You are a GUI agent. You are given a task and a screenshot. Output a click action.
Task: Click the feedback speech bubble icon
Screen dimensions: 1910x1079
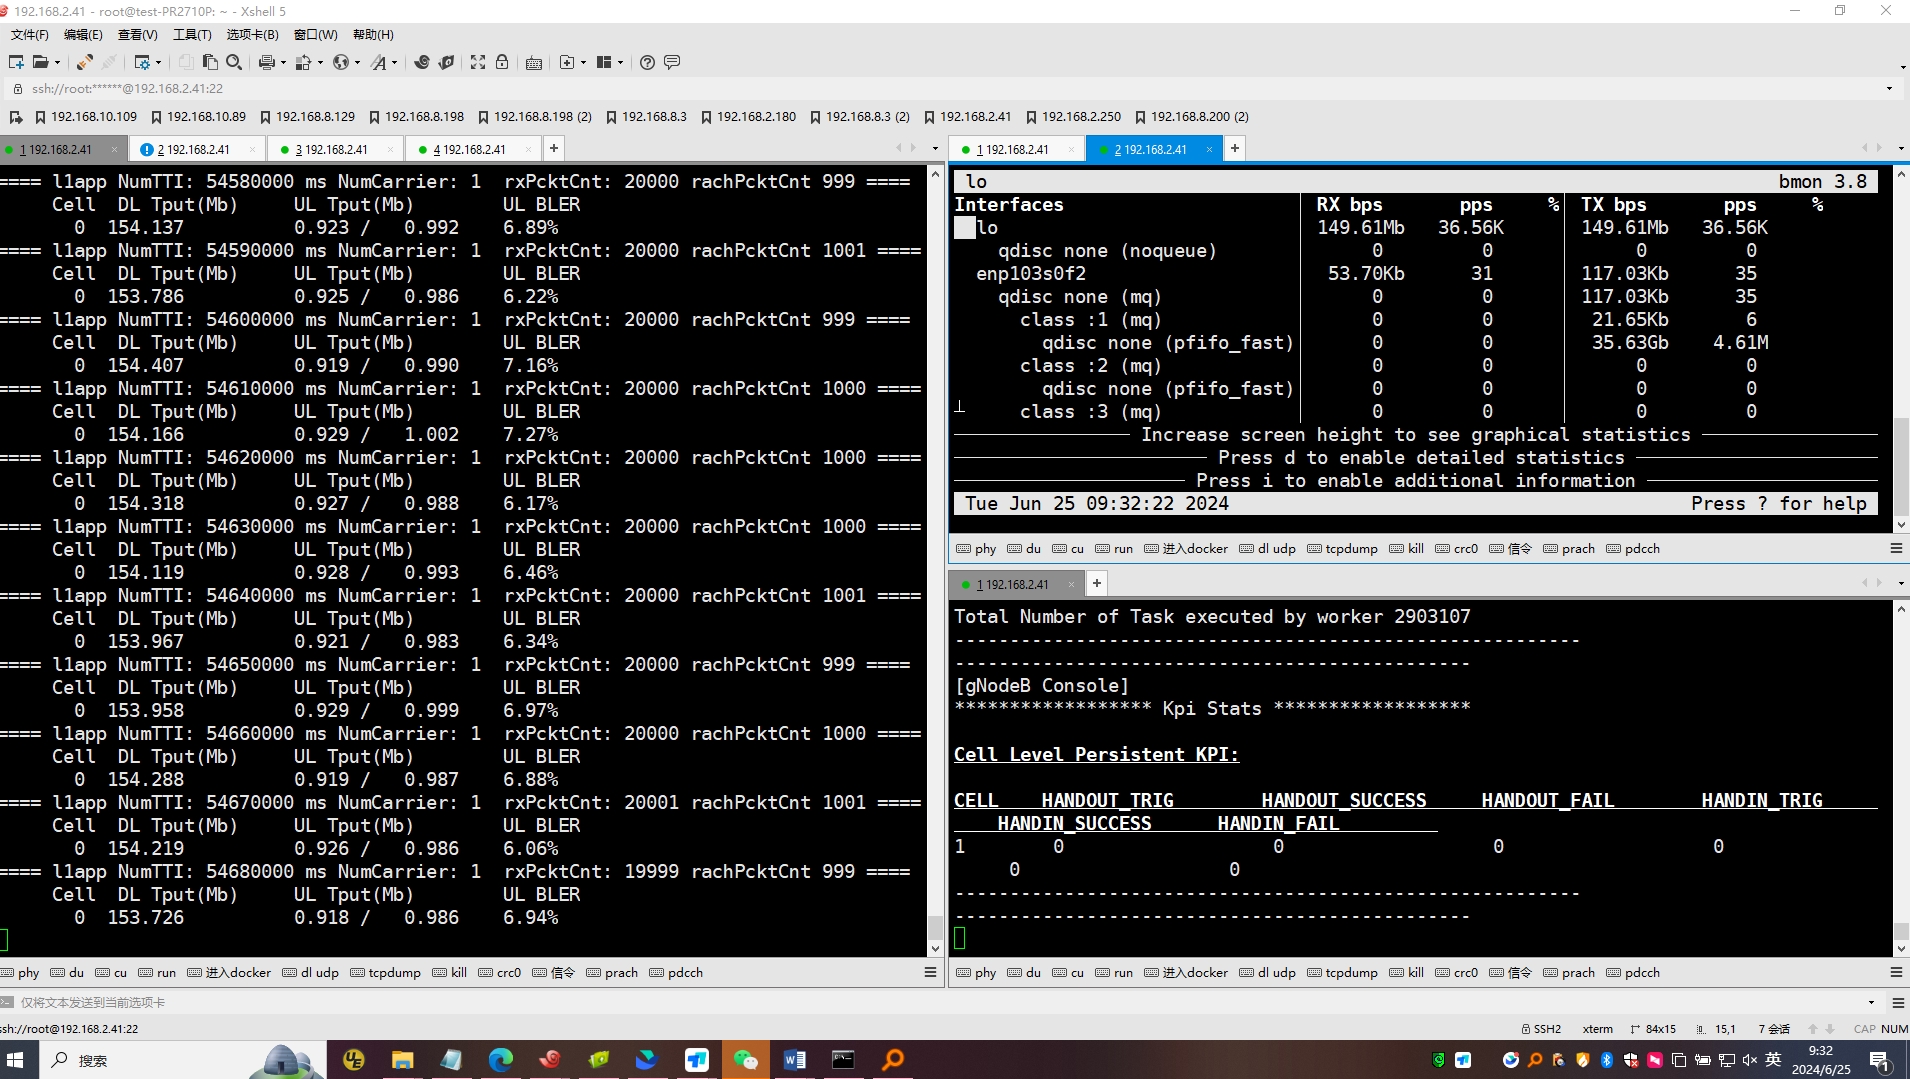coord(672,62)
